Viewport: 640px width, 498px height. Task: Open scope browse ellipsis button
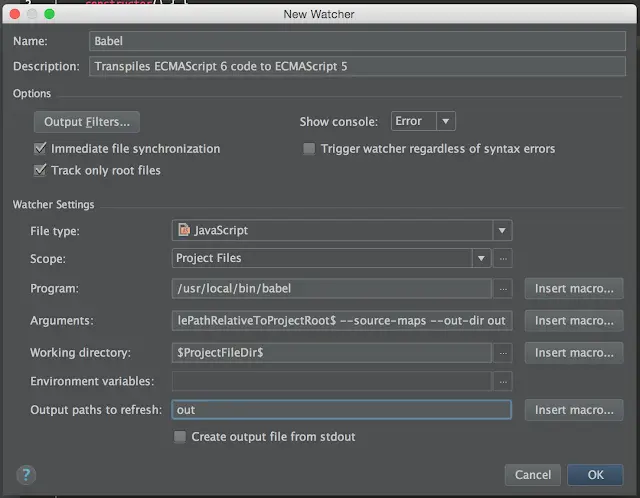tap(503, 258)
